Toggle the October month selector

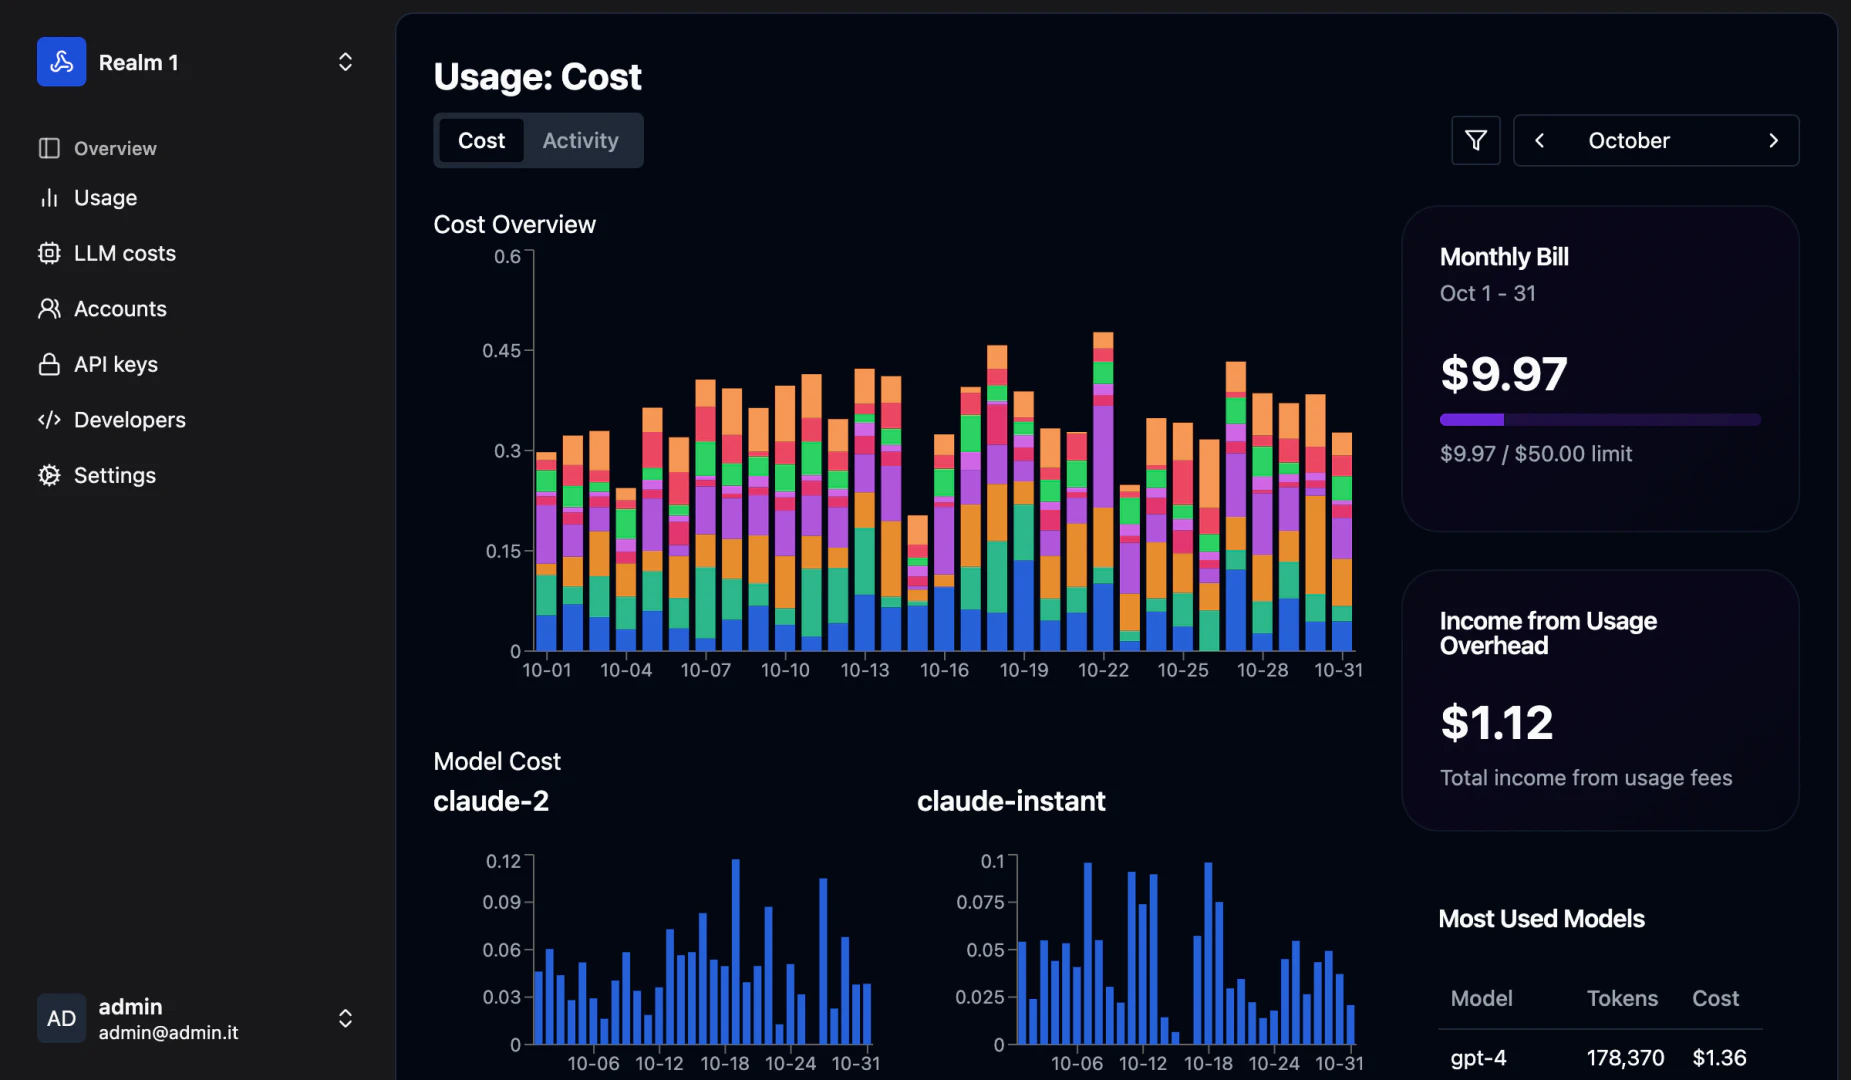click(x=1629, y=140)
